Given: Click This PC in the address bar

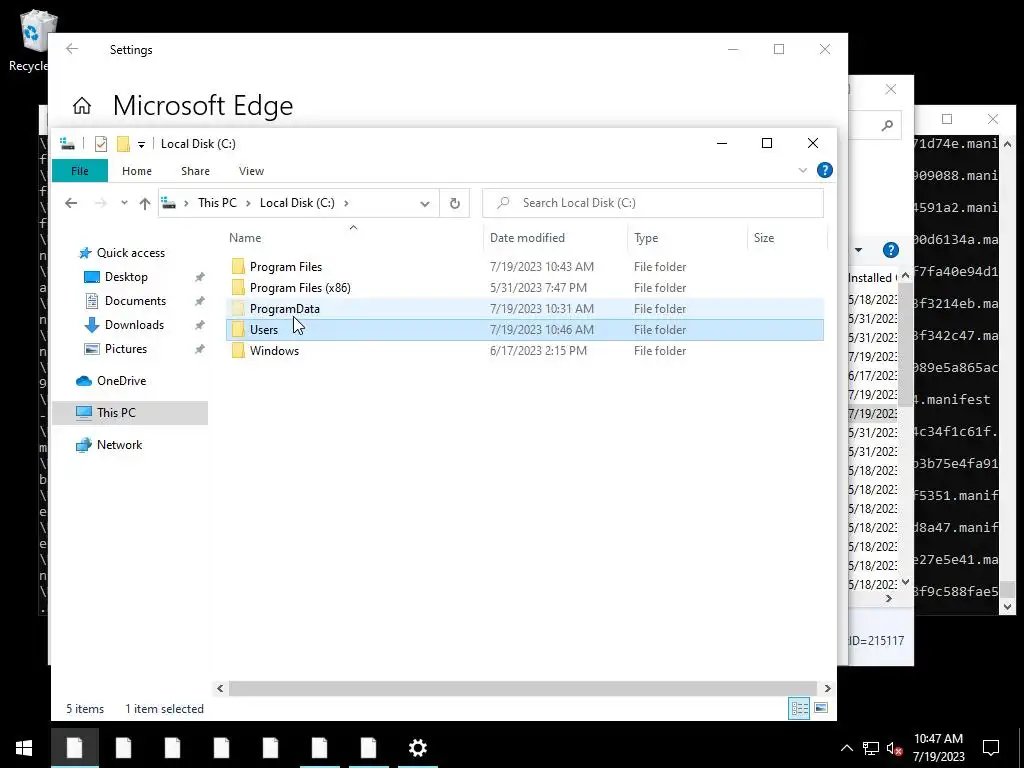Looking at the screenshot, I should coord(217,203).
